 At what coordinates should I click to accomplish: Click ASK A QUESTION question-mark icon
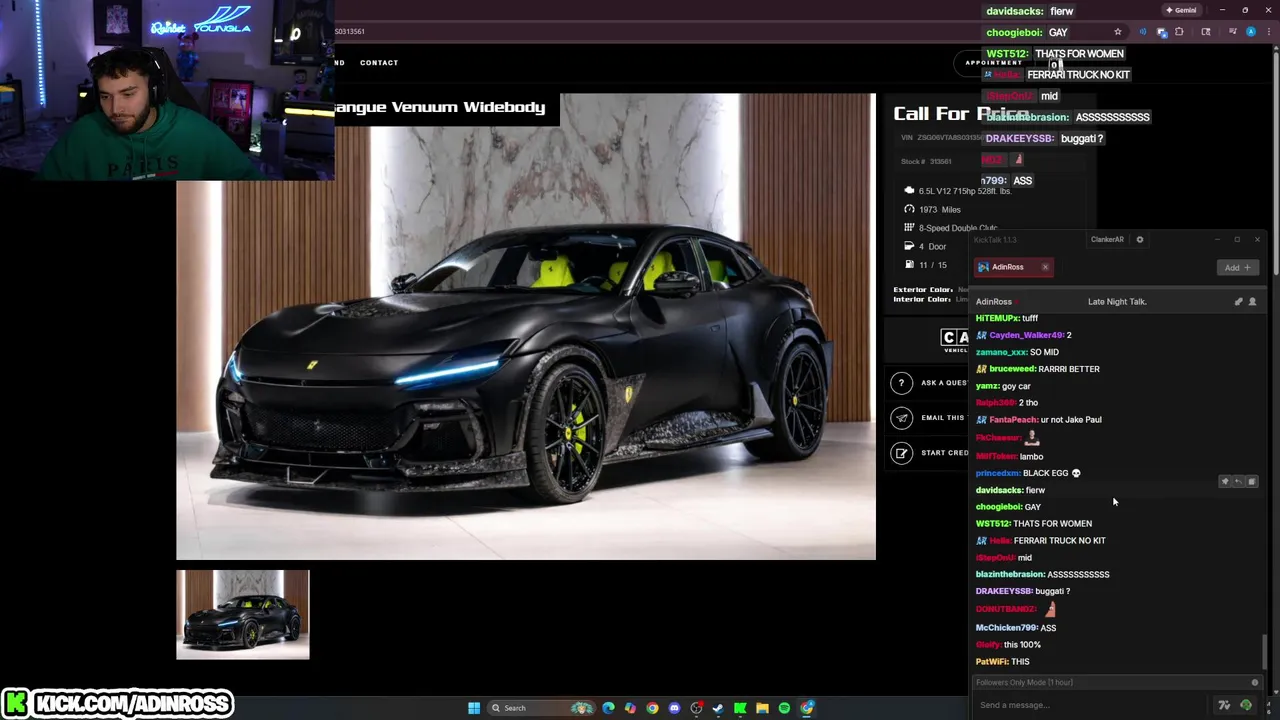(x=902, y=383)
